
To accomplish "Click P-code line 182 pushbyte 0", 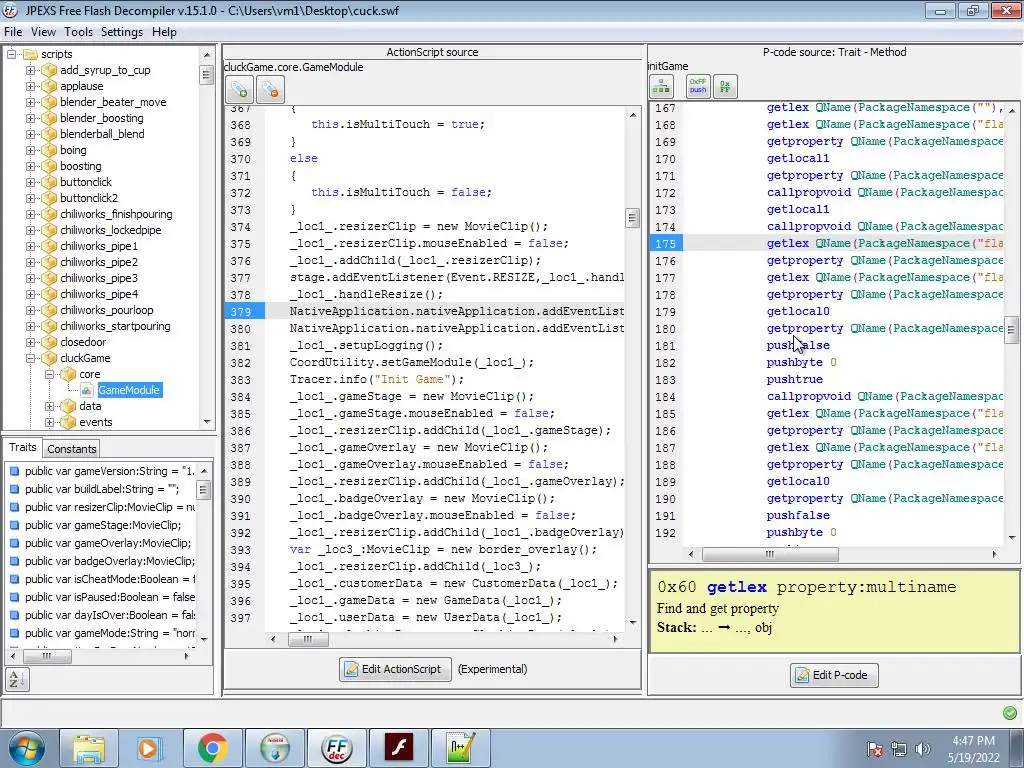I will 801,362.
